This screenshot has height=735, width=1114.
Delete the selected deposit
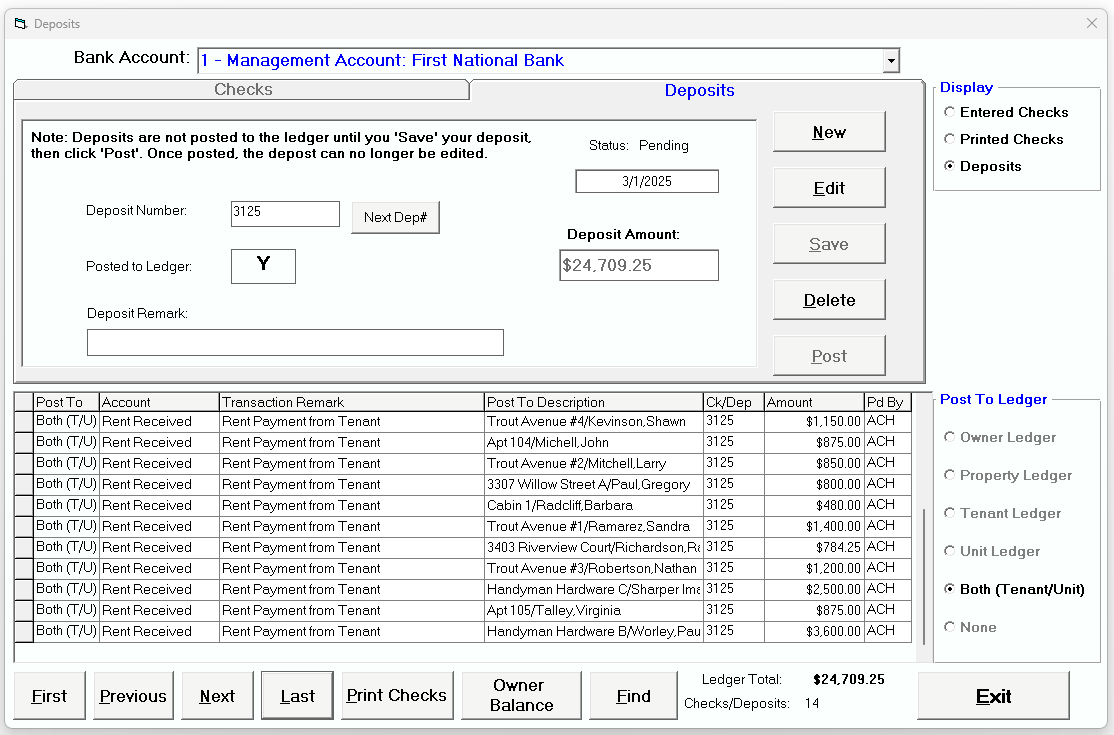828,299
